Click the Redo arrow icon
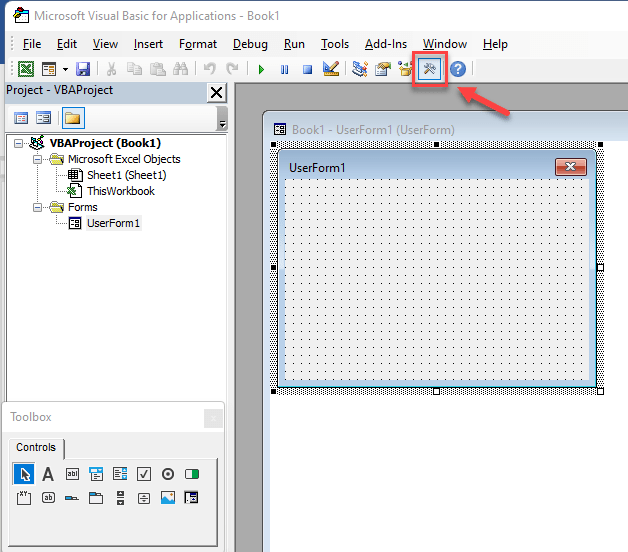This screenshot has width=628, height=552. (x=232, y=69)
